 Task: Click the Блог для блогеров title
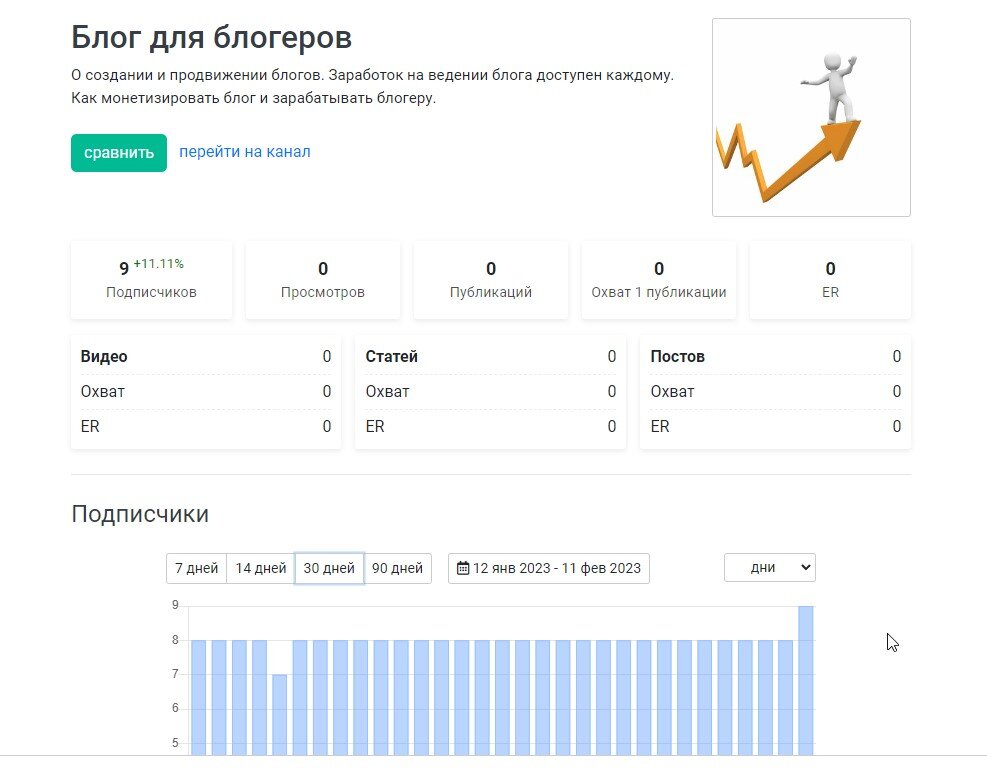[x=212, y=37]
